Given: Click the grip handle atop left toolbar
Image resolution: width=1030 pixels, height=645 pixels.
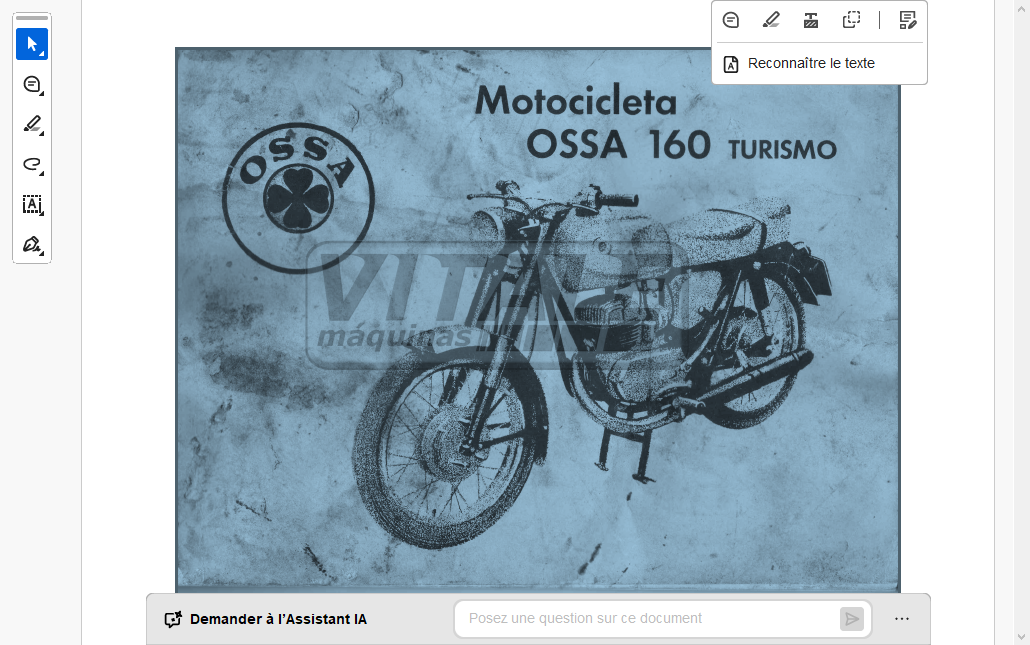Looking at the screenshot, I should pos(32,18).
